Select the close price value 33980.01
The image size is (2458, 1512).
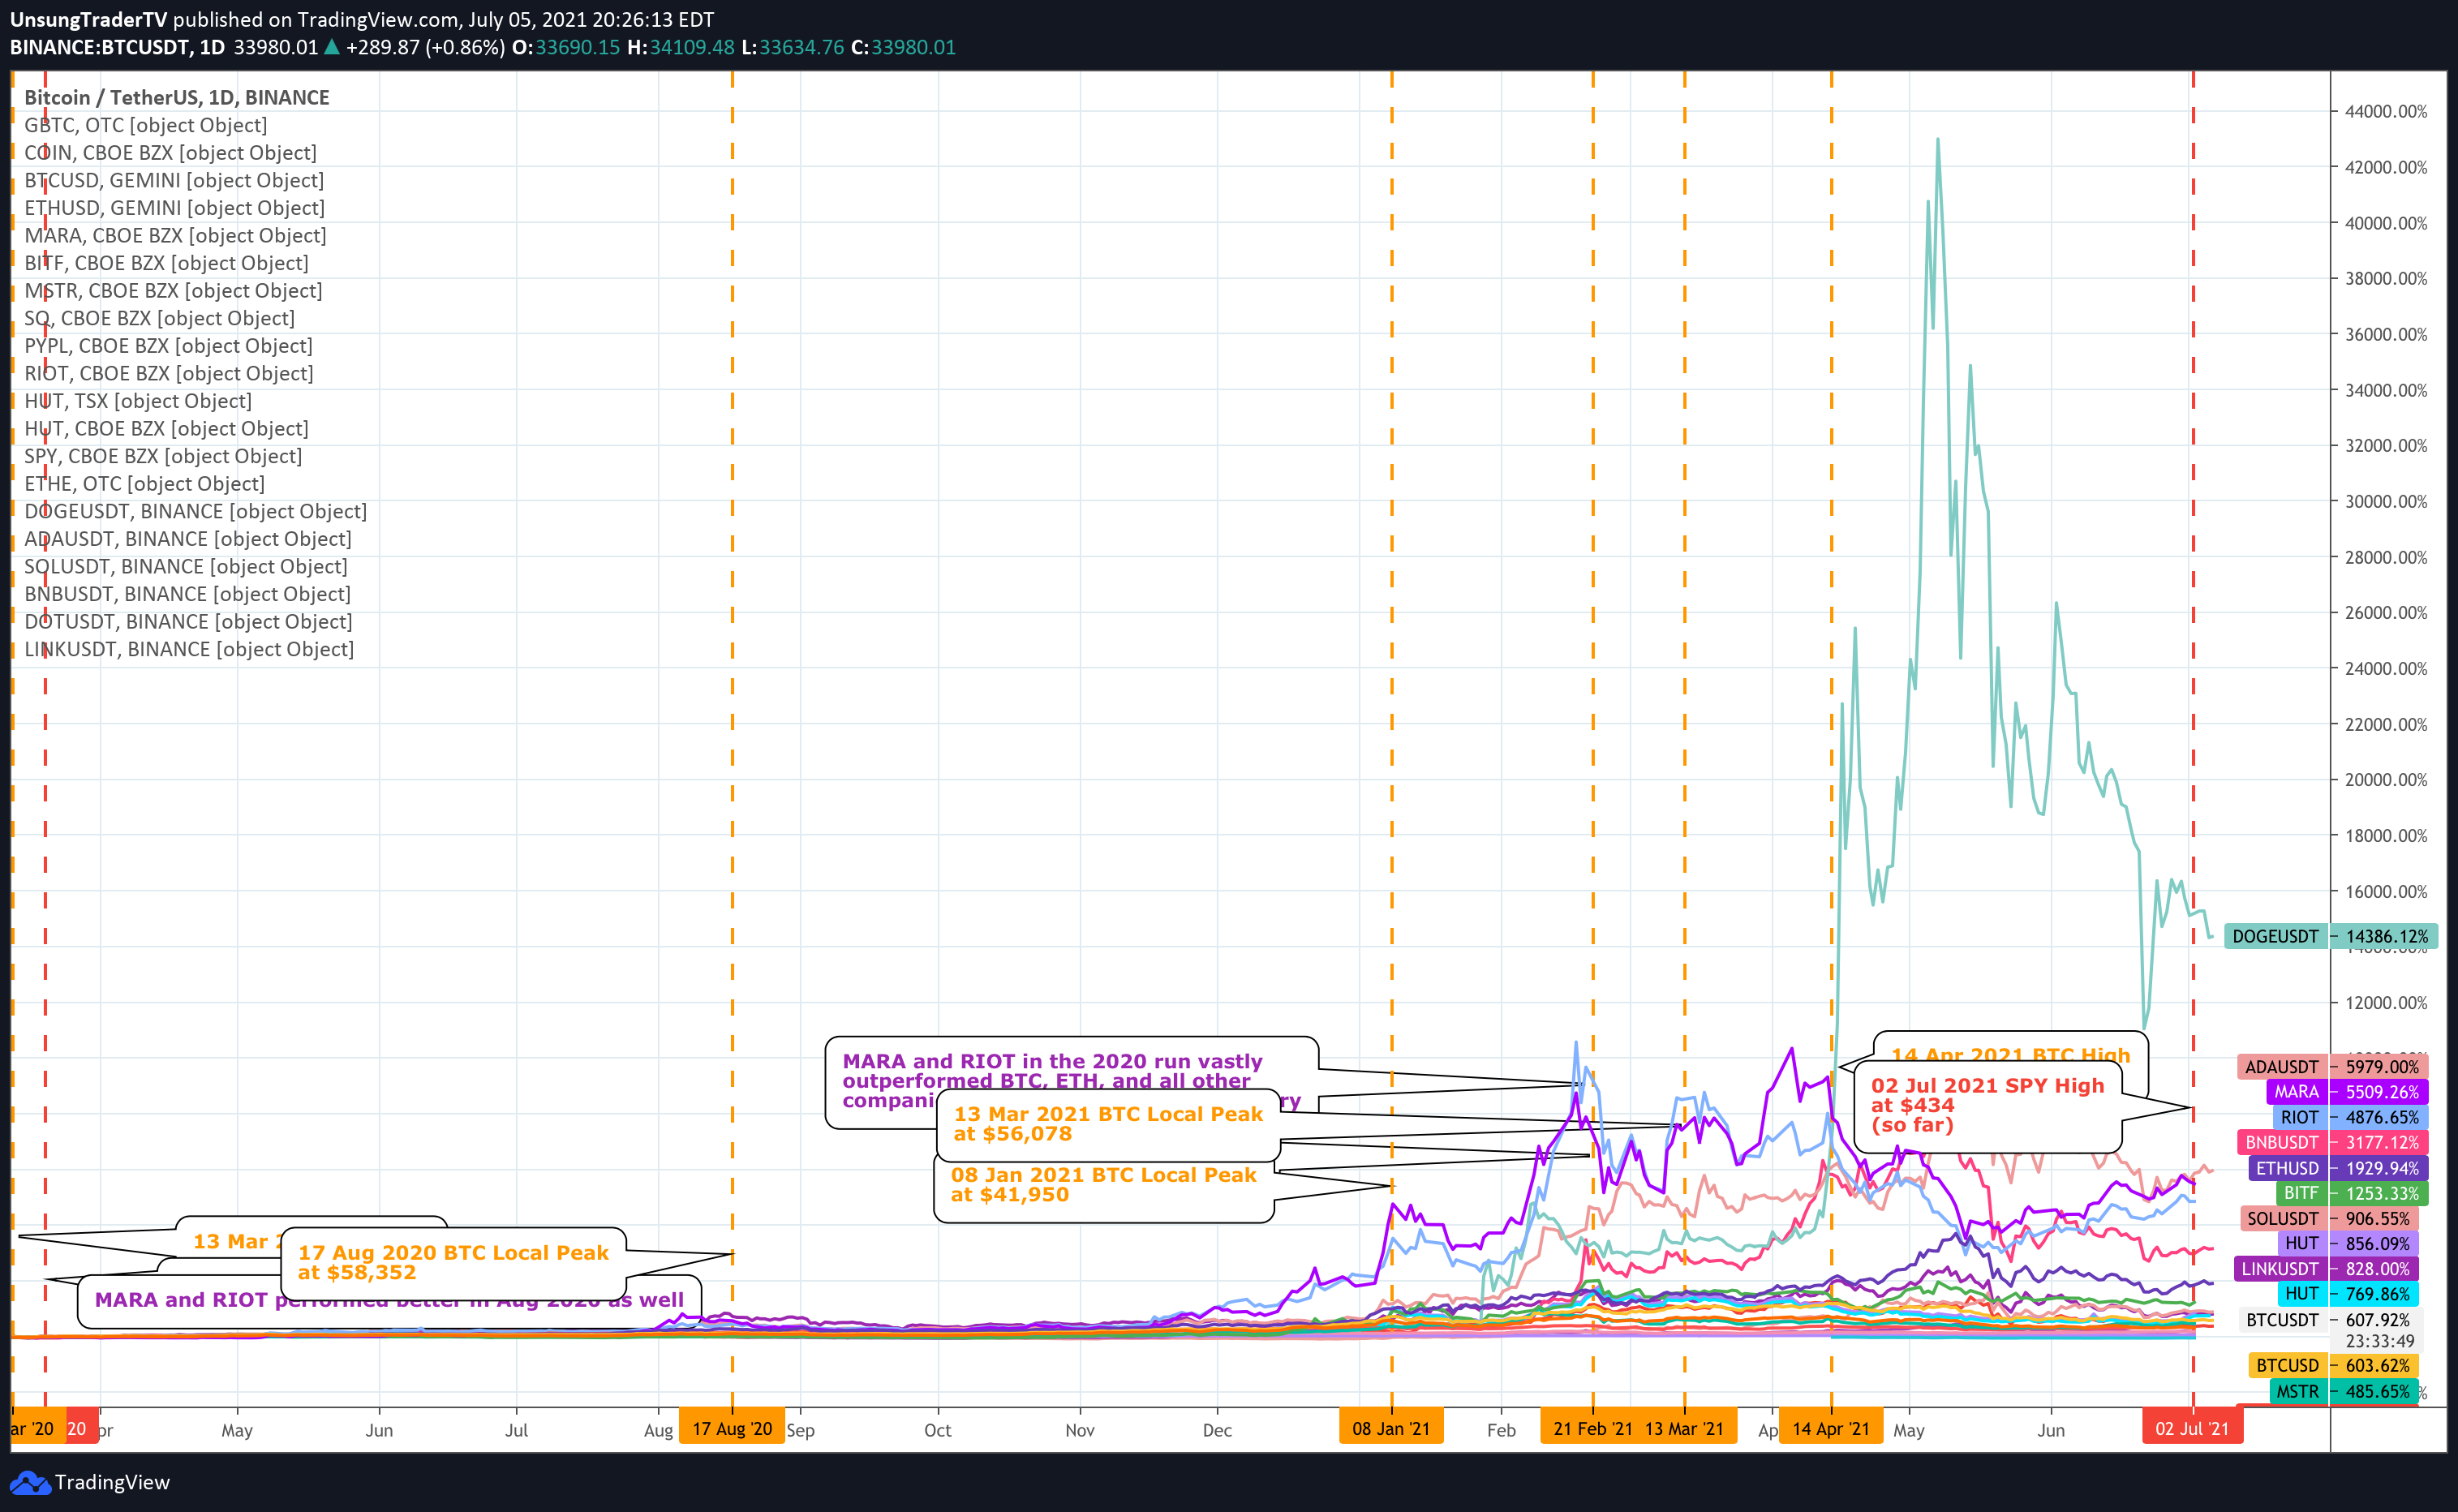click(x=912, y=47)
